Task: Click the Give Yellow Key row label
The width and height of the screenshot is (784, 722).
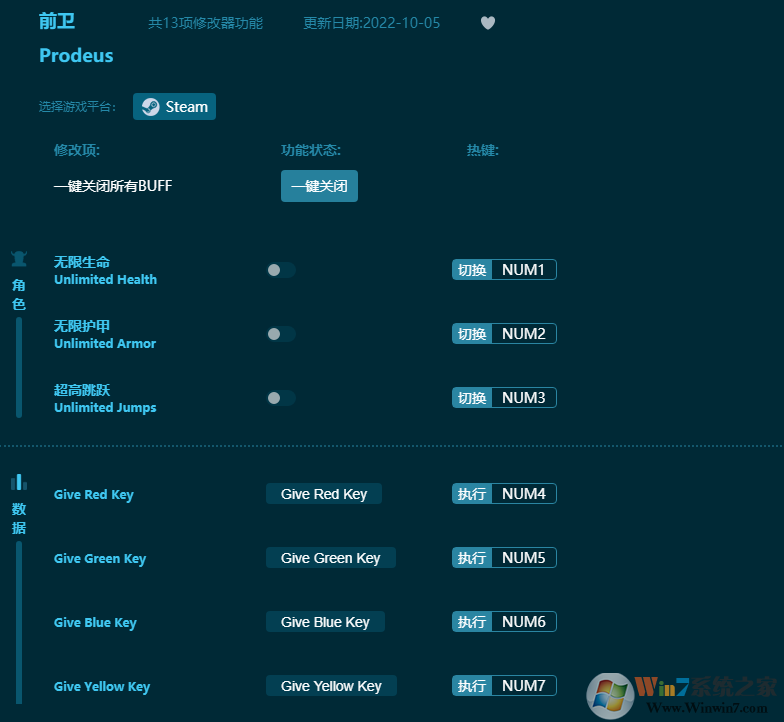Action: coord(102,686)
